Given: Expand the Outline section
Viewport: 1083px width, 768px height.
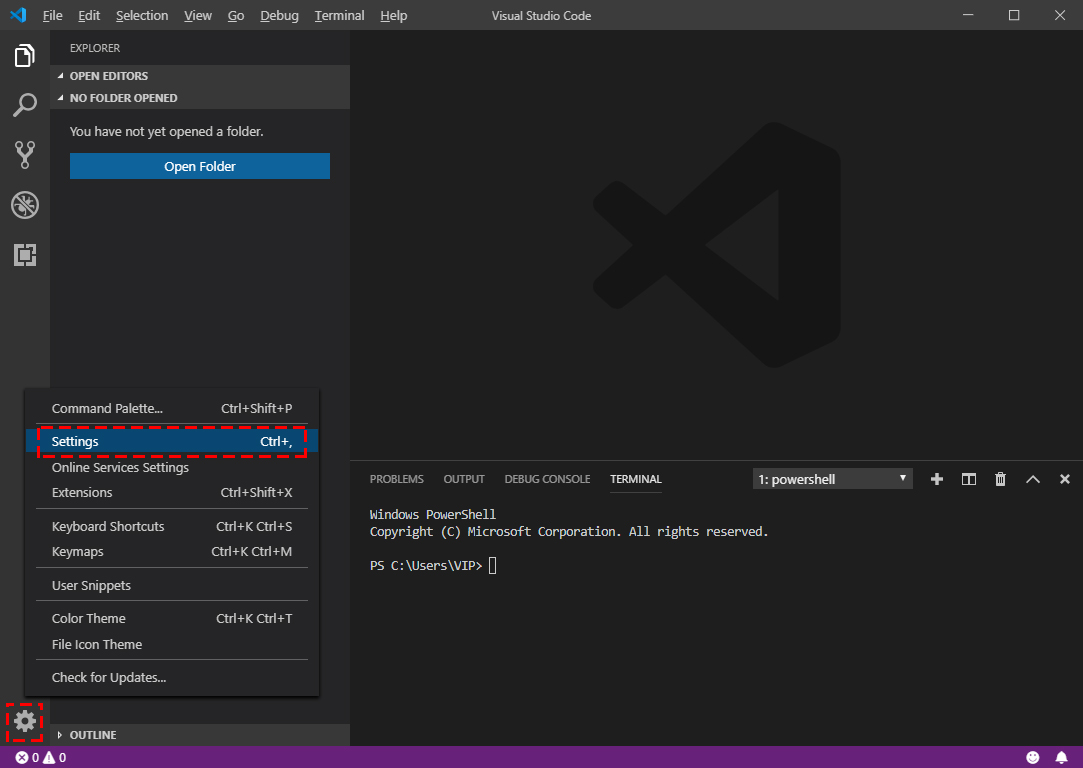Looking at the screenshot, I should [x=202, y=735].
